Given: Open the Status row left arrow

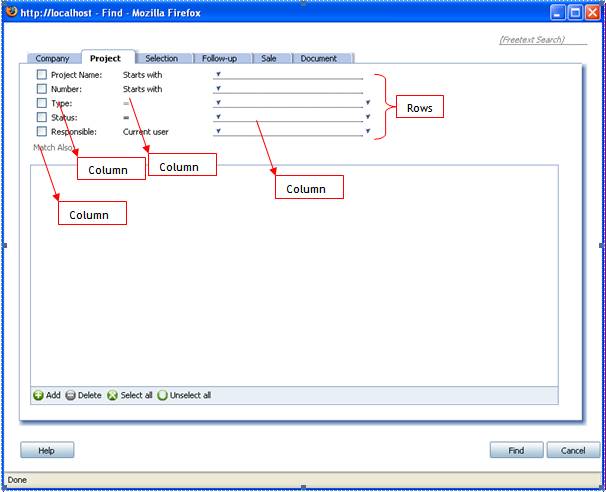Looking at the screenshot, I should 218,116.
